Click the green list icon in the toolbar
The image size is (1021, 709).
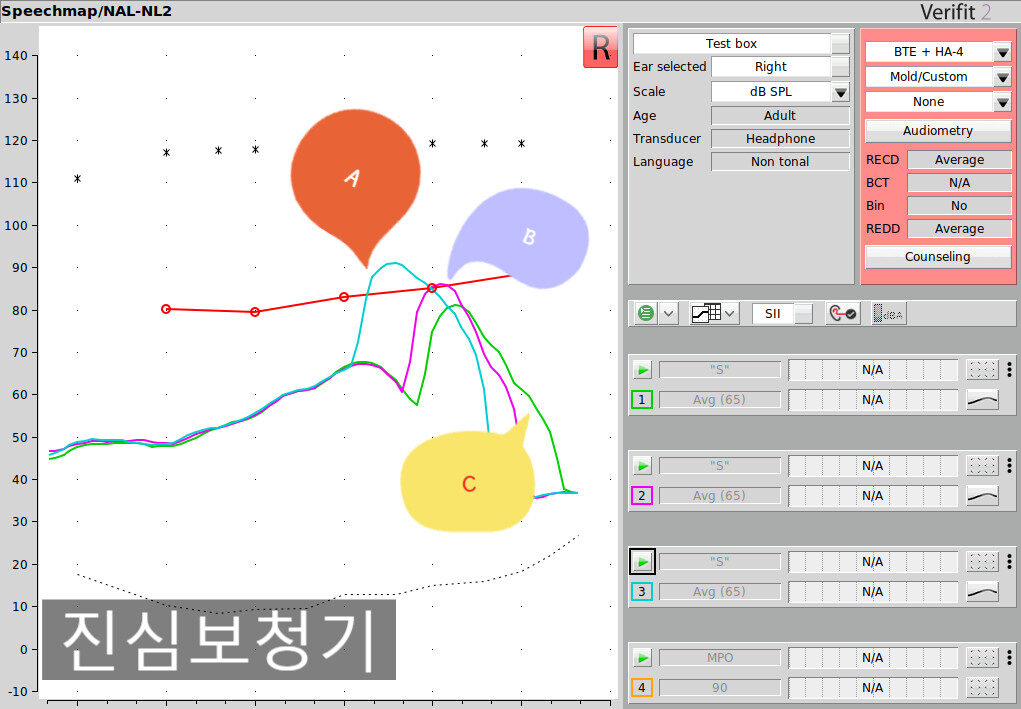(646, 313)
